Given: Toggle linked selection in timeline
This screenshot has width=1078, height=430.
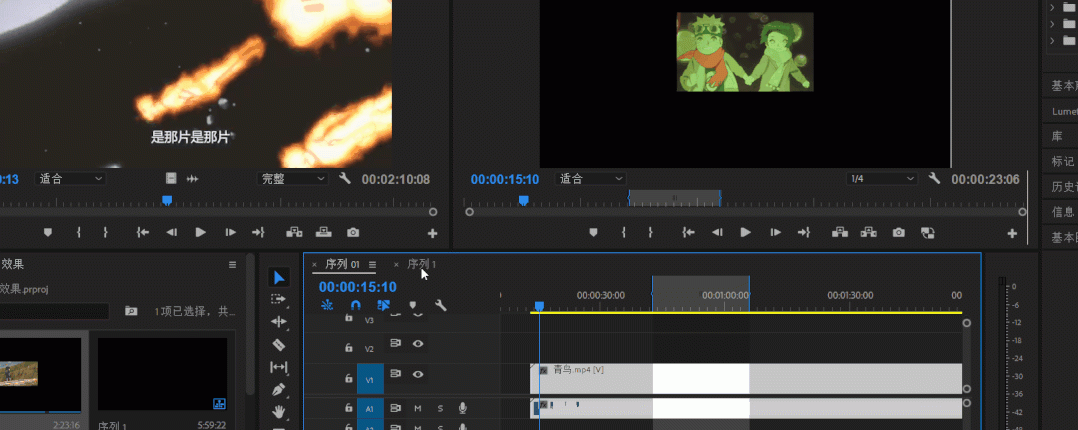Looking at the screenshot, I should [x=384, y=305].
